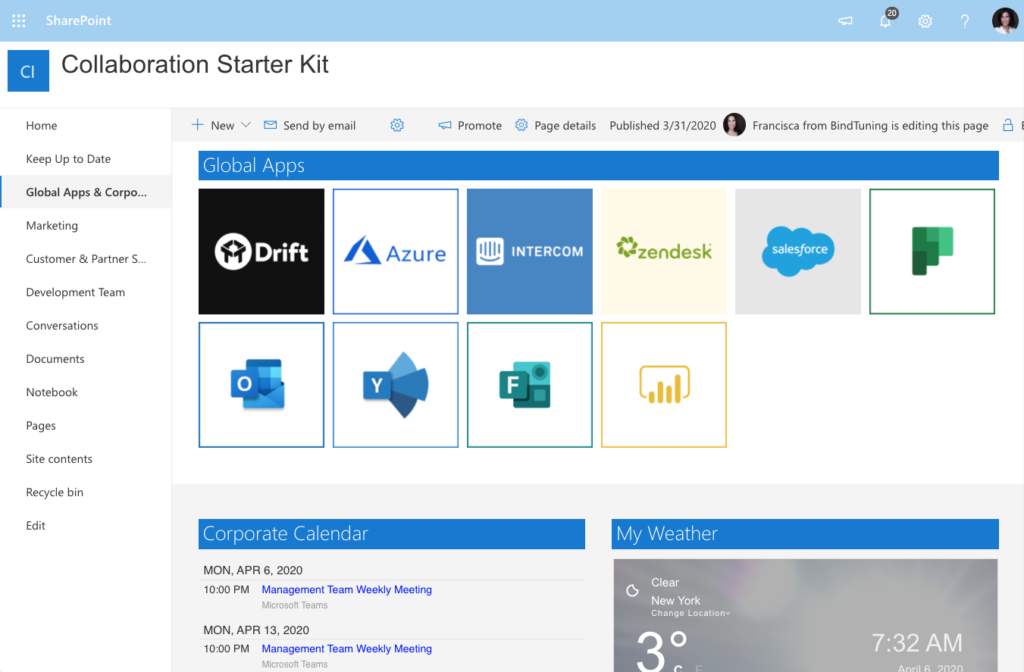Open the Microsoft Planner app tile

(932, 251)
